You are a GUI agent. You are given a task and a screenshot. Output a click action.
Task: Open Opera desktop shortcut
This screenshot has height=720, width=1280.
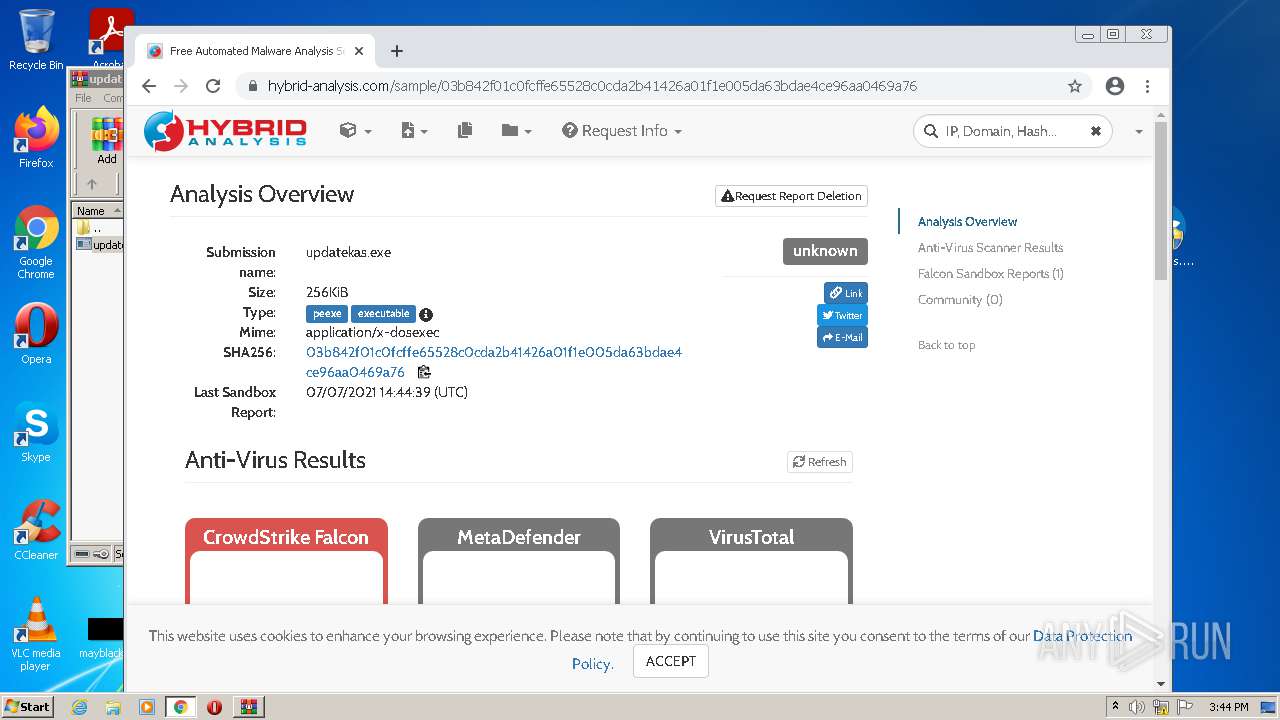36,334
